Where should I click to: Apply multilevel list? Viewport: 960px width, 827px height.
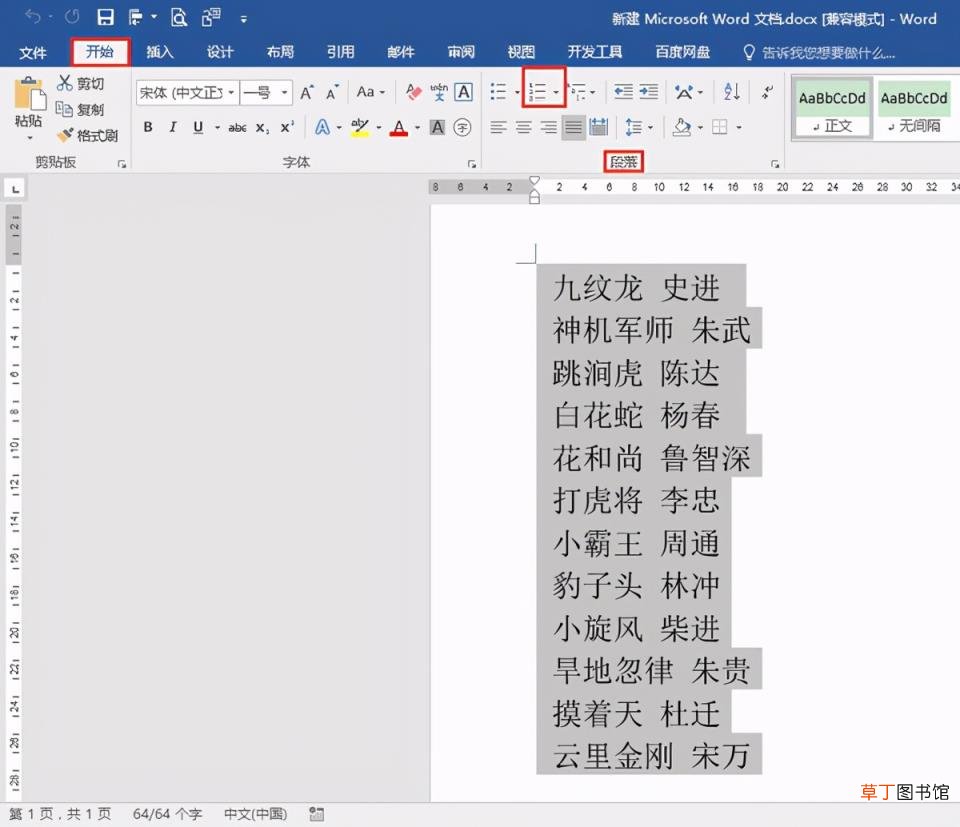coord(577,92)
